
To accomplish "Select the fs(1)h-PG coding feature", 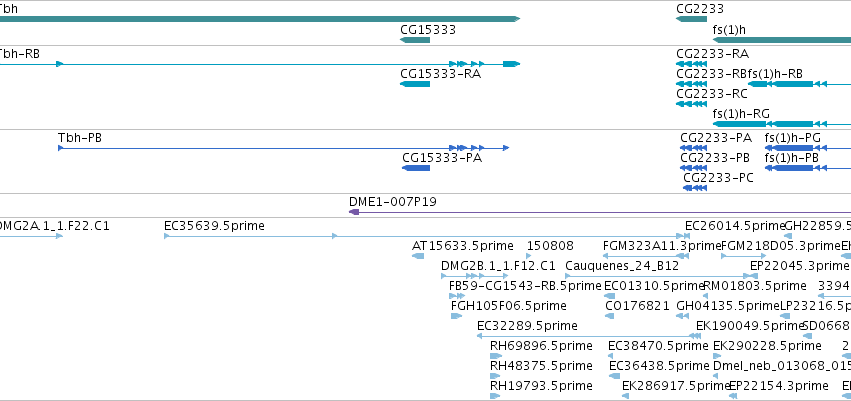I will coord(808,148).
